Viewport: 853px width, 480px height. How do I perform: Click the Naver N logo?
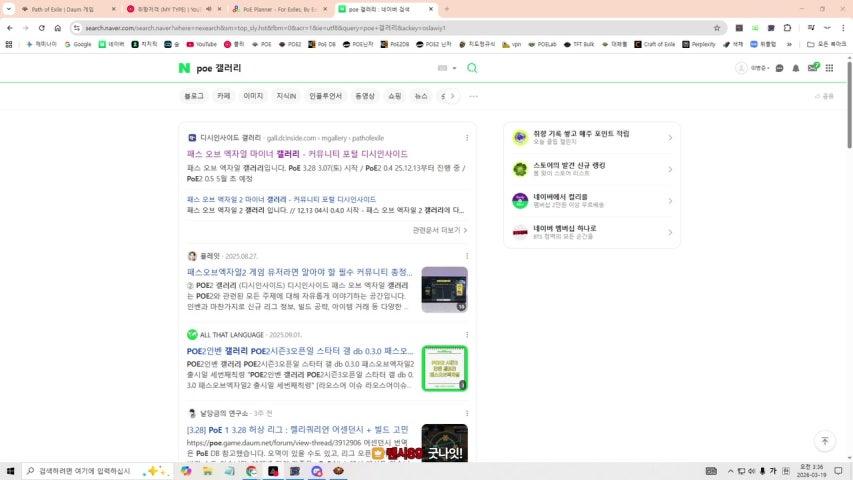pos(184,68)
